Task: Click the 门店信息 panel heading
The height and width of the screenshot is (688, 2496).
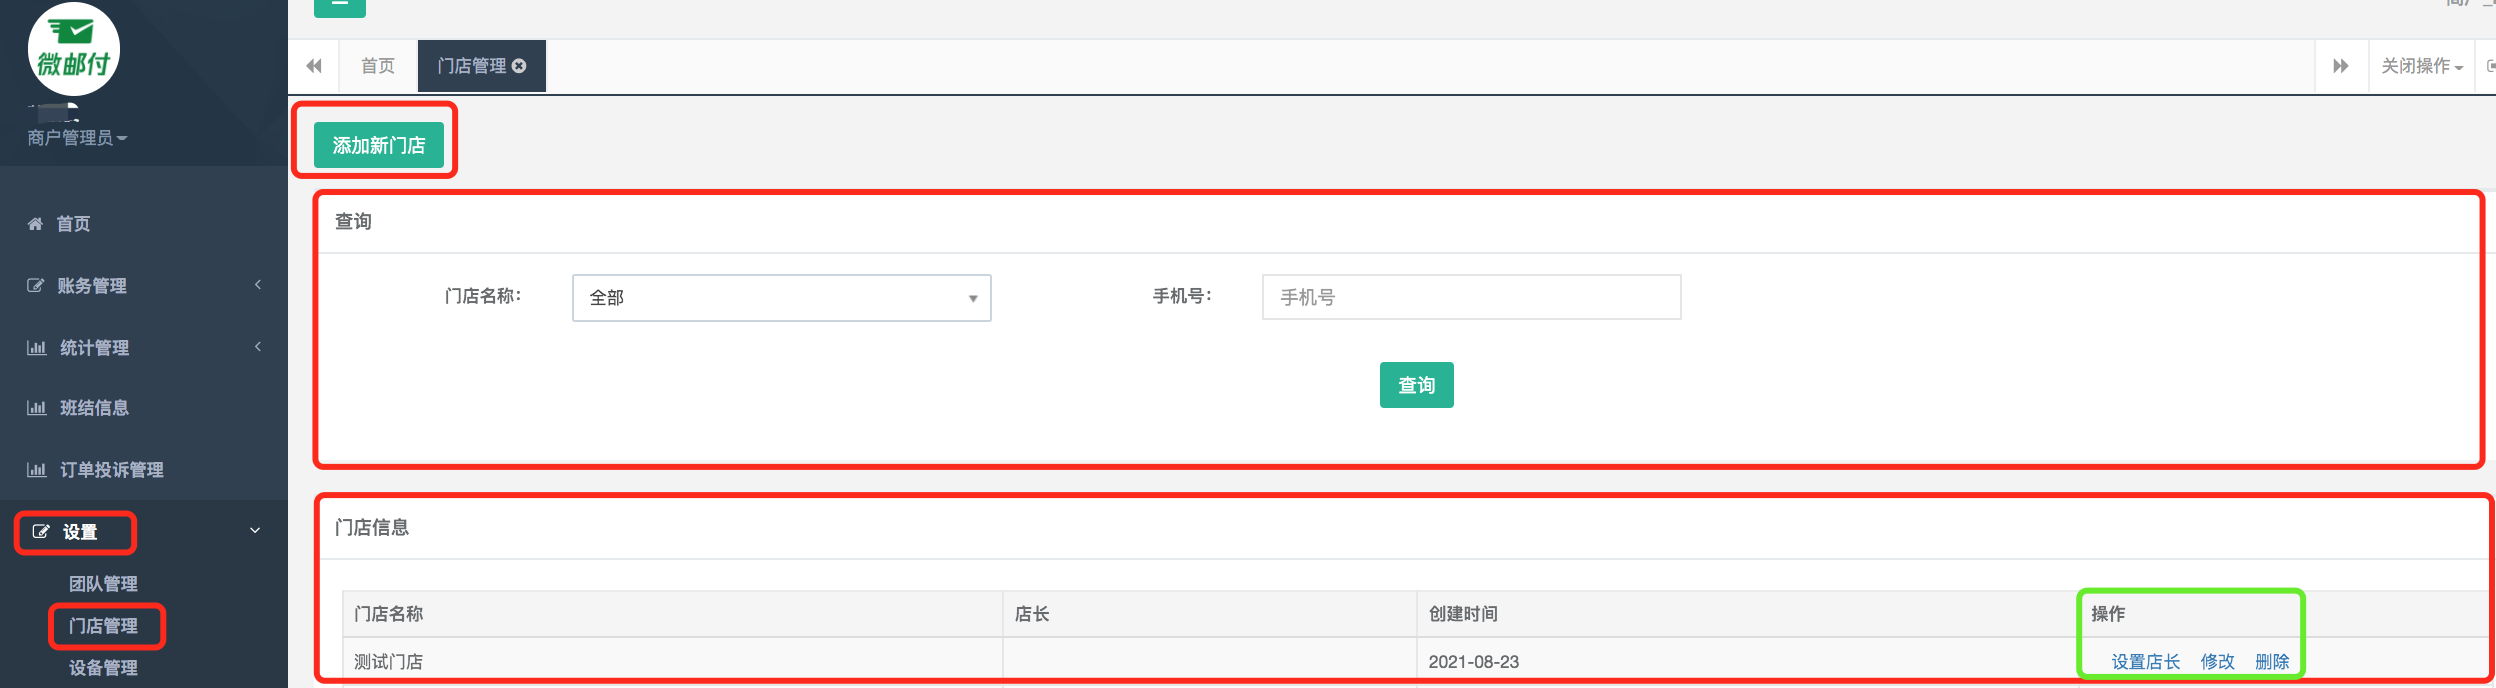Action: tap(372, 528)
